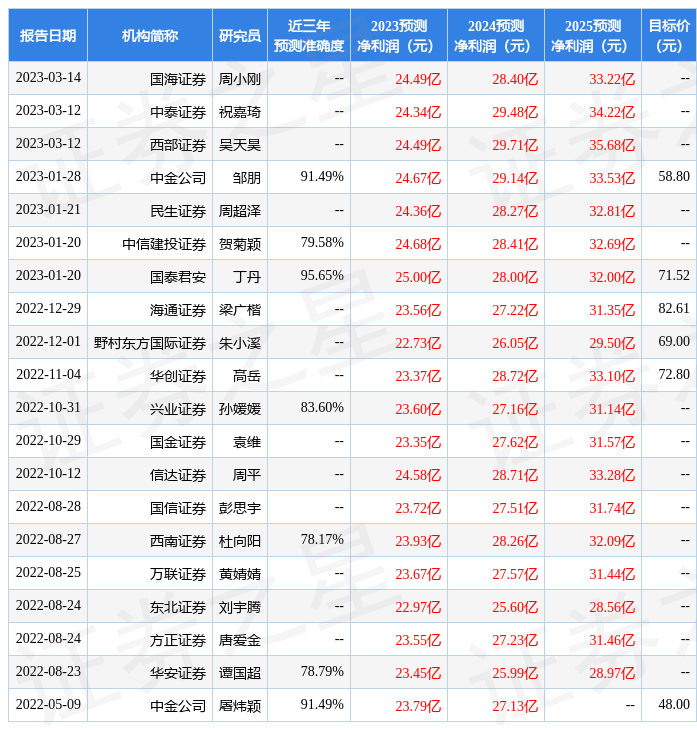Click target price 48.00
The width and height of the screenshot is (697, 730).
[x=674, y=704]
